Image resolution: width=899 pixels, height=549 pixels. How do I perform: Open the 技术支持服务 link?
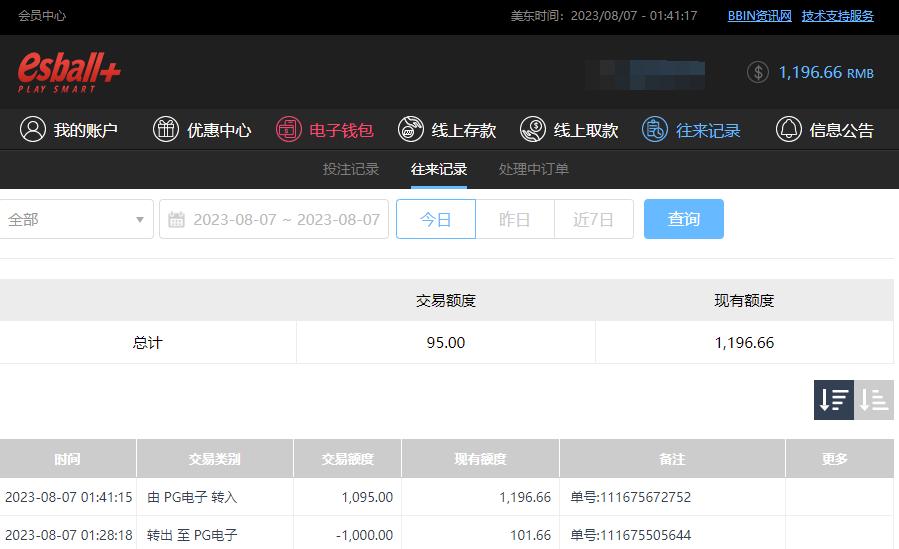(838, 15)
